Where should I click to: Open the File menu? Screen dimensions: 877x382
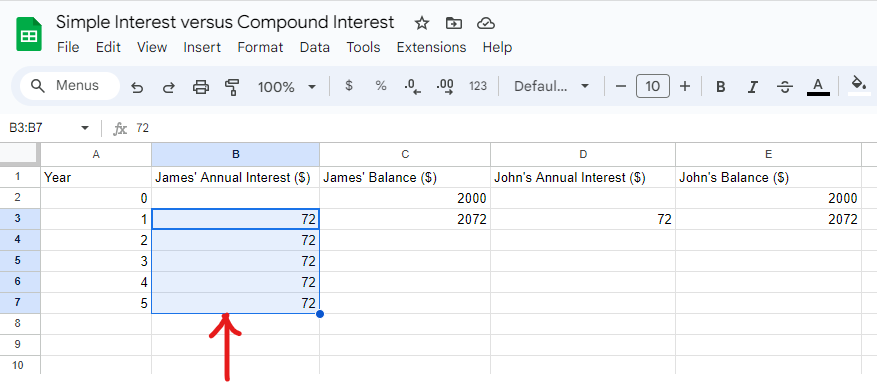[68, 48]
